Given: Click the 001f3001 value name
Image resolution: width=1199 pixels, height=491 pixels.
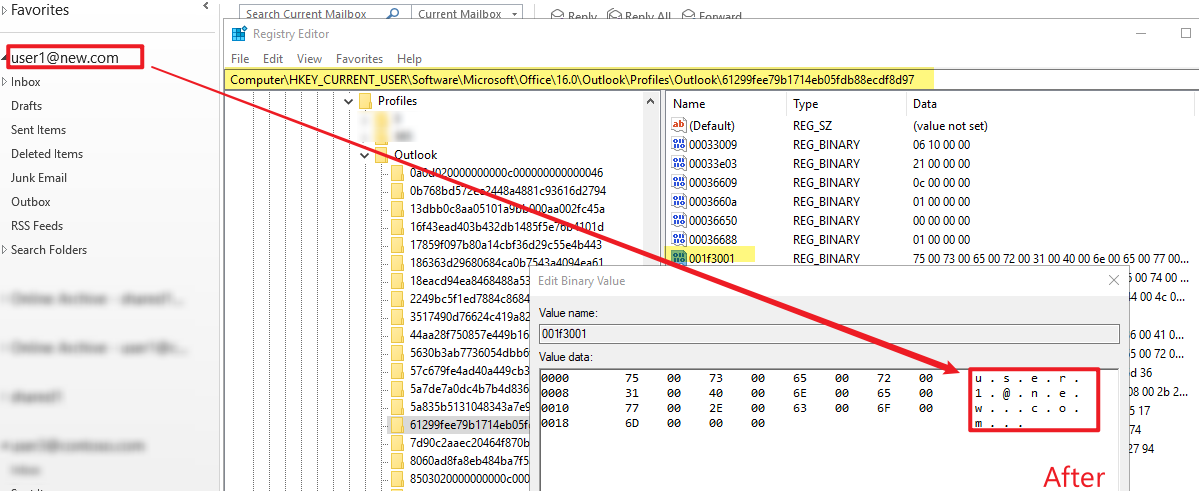Looking at the screenshot, I should (x=712, y=259).
